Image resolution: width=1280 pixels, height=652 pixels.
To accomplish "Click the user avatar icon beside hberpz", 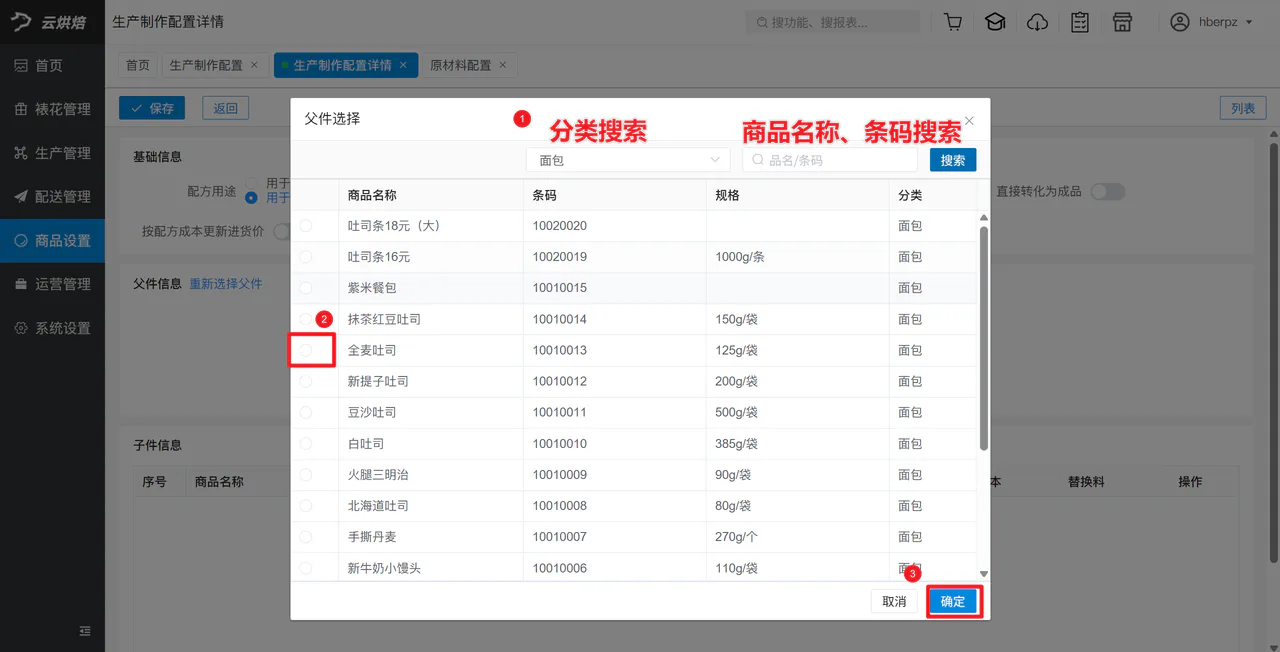I will coord(1180,22).
